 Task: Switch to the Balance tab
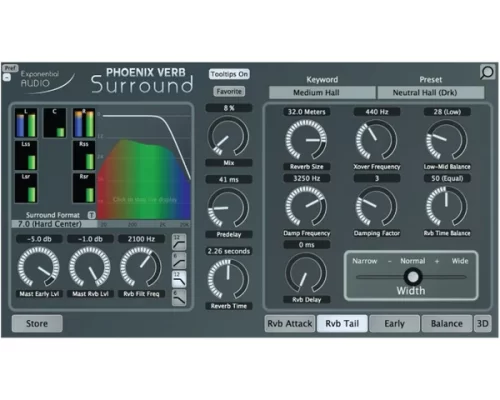[x=447, y=323]
